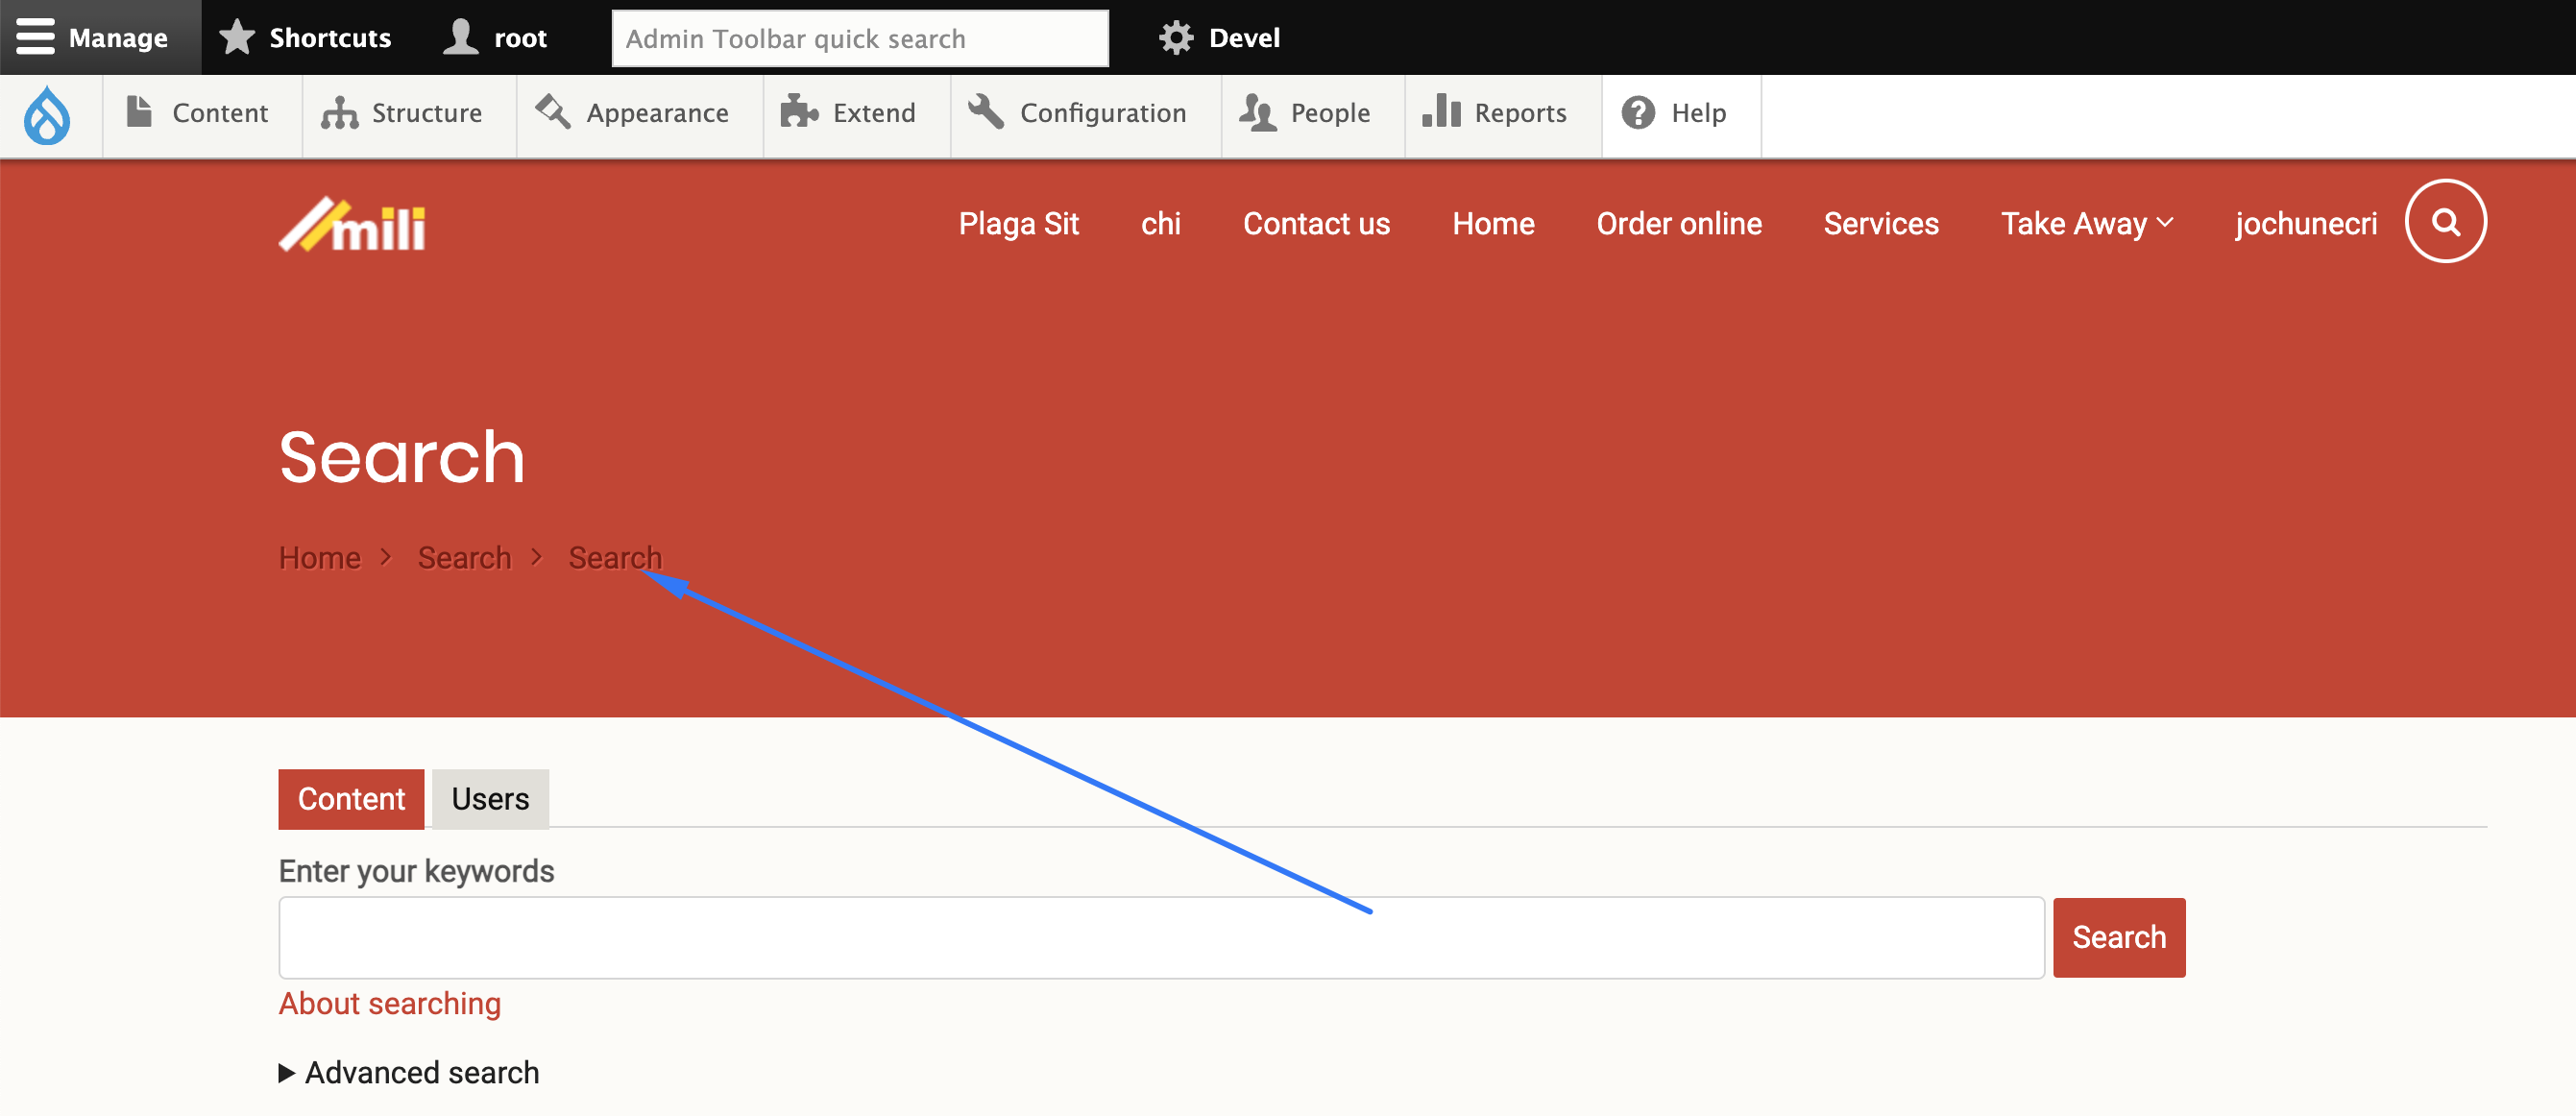Expand the Take Away dropdown menu
2576x1116 pixels.
tap(2086, 223)
